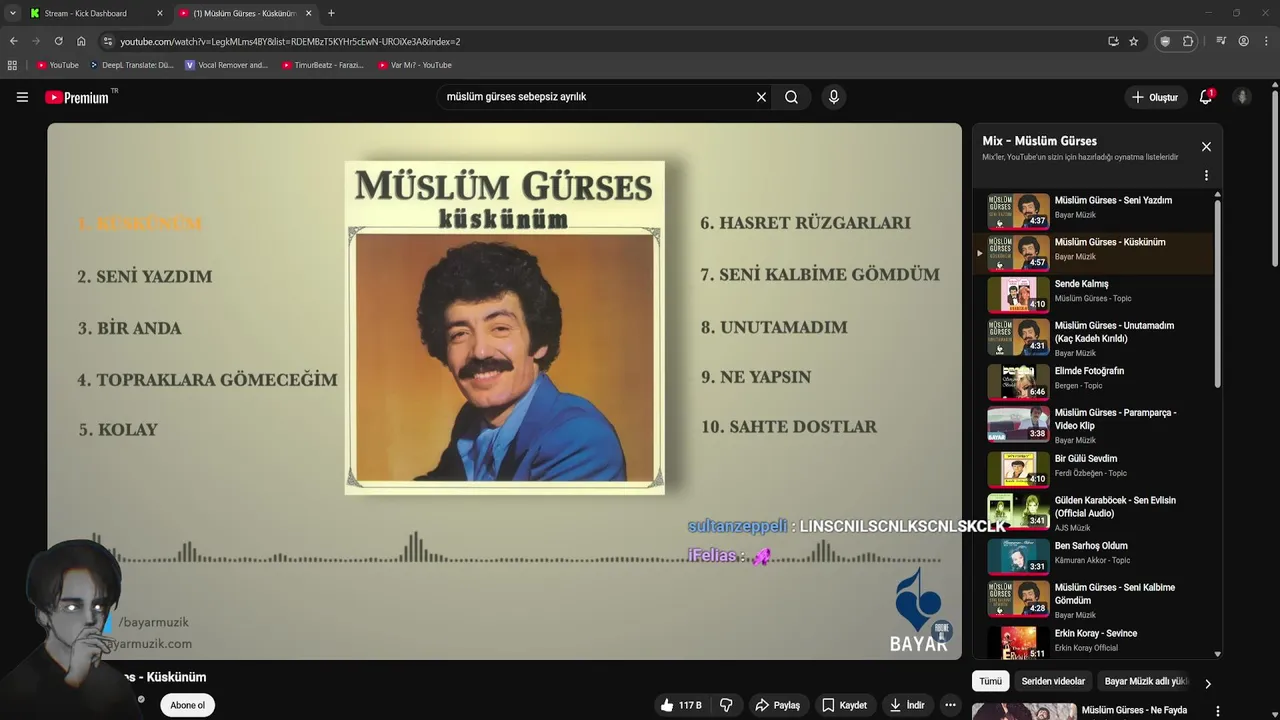Run search with the magnifier button
This screenshot has width=1280, height=720.
[791, 97]
